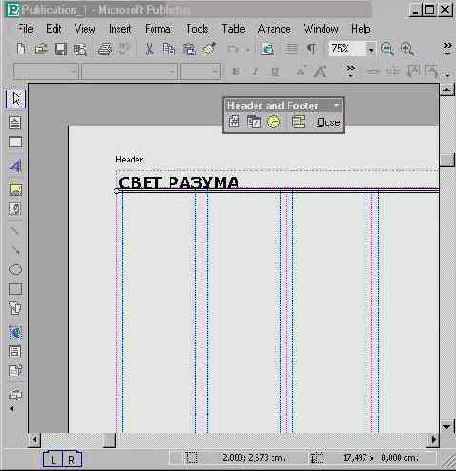Viewport: 456px width, 471px height.
Task: Switch to the right master page R
Action: pyautogui.click(x=71, y=460)
